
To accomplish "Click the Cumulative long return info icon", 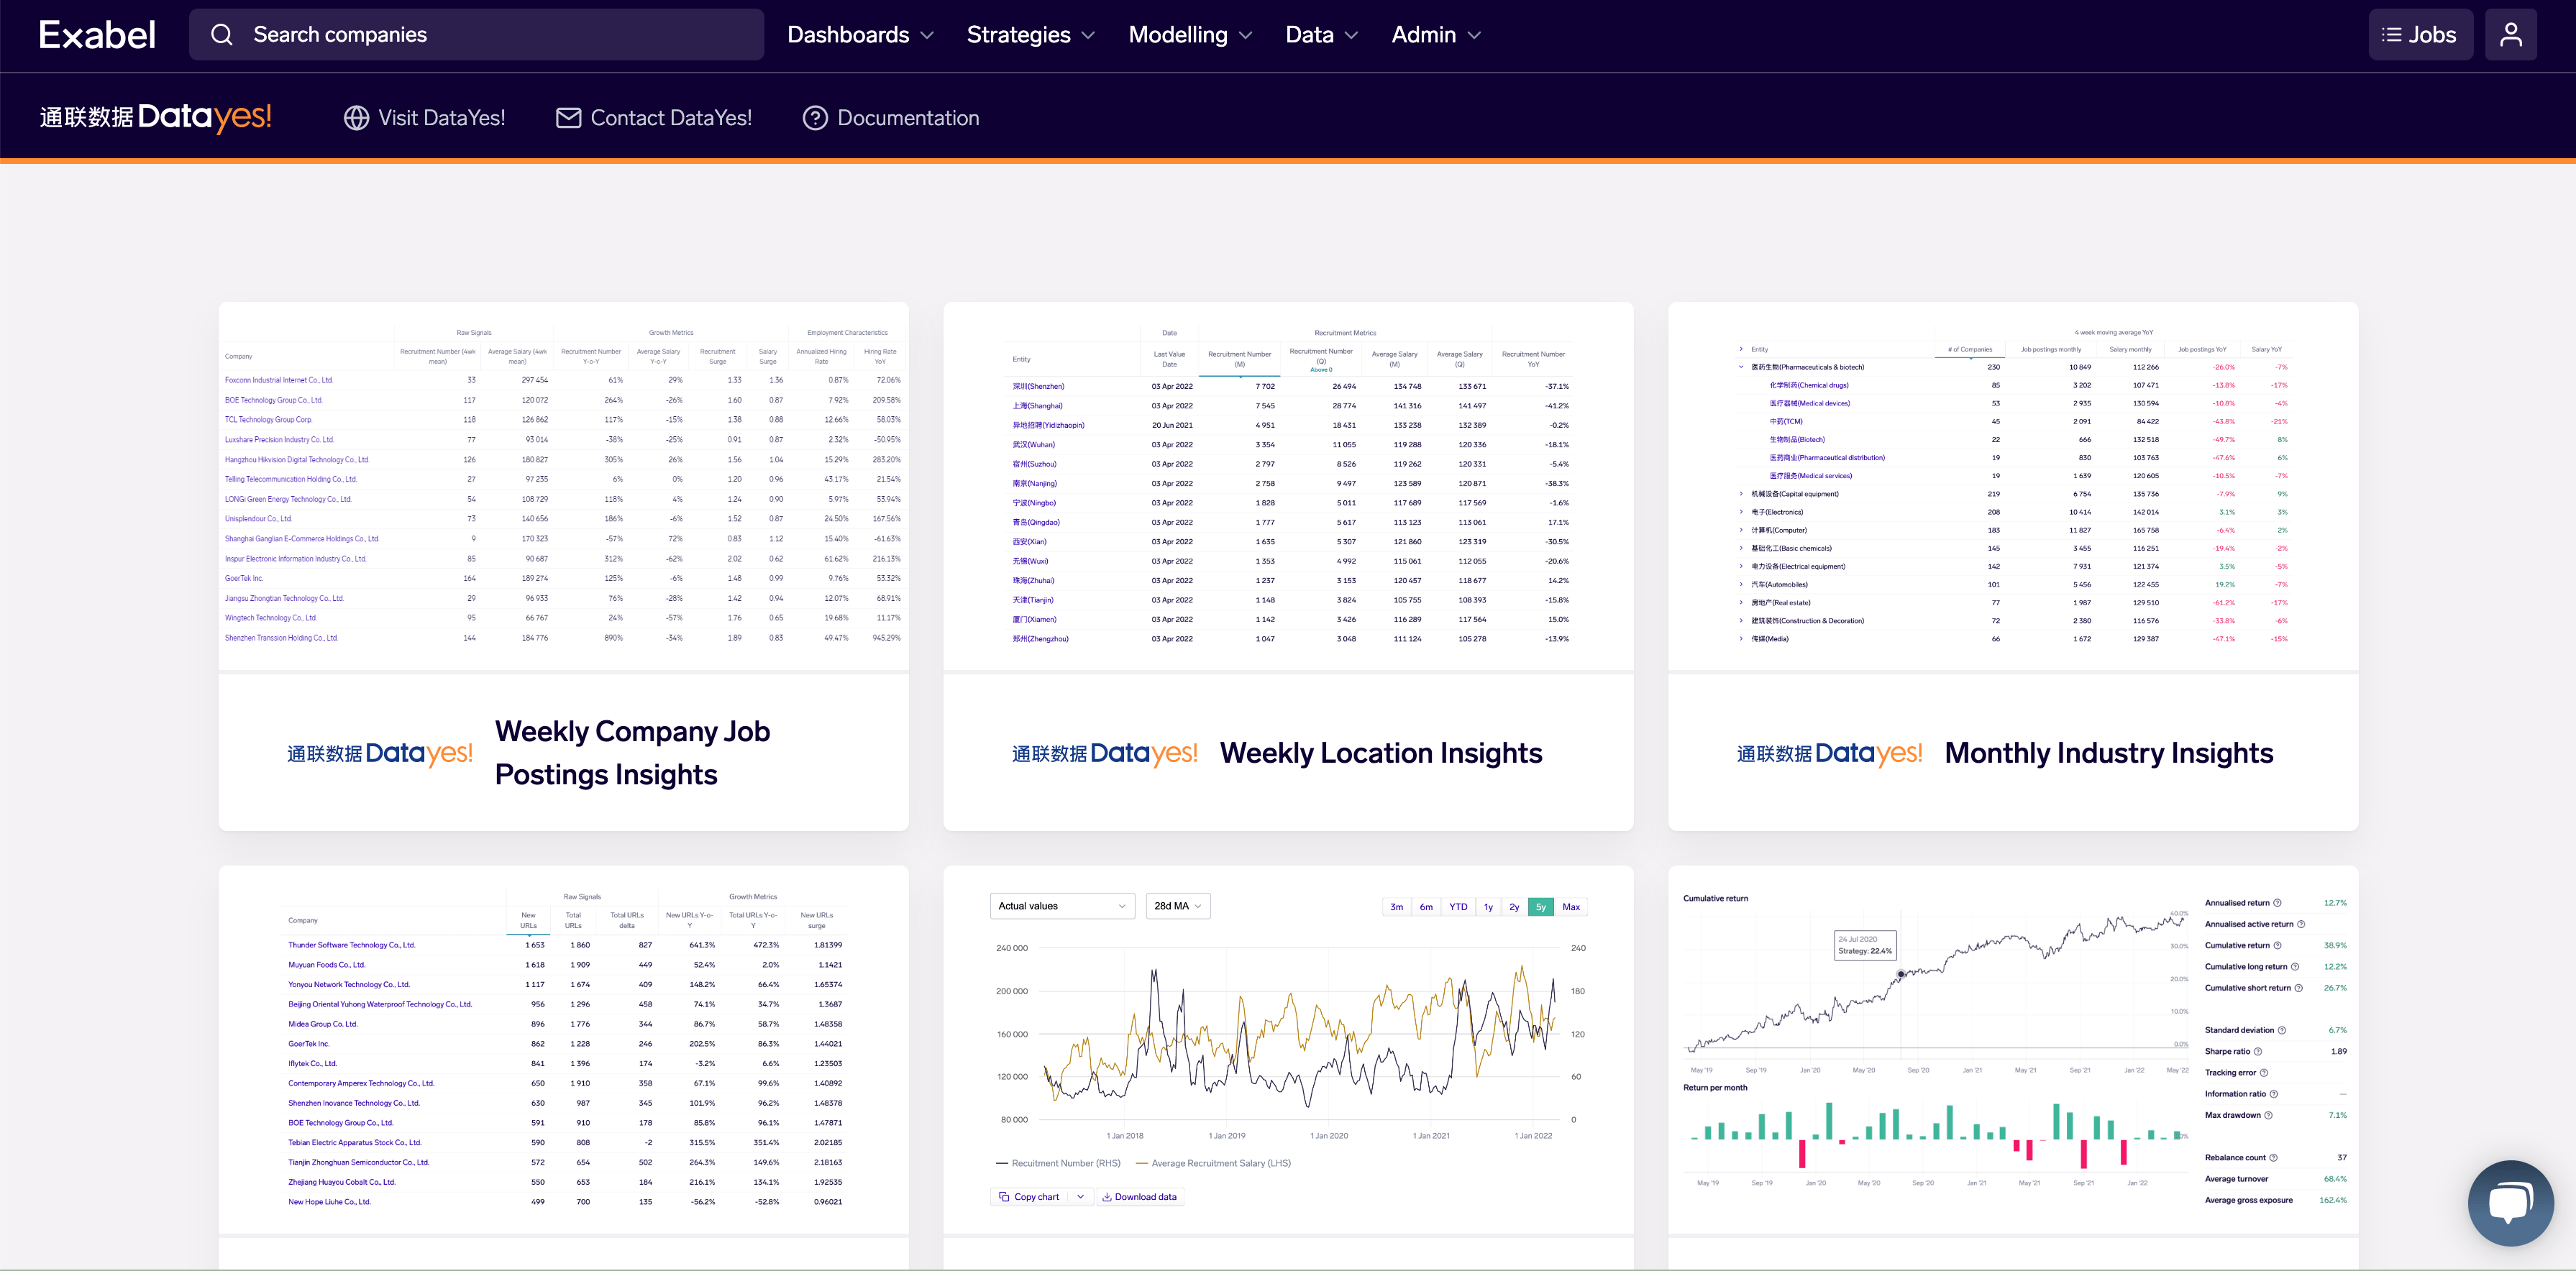I will click(2294, 967).
